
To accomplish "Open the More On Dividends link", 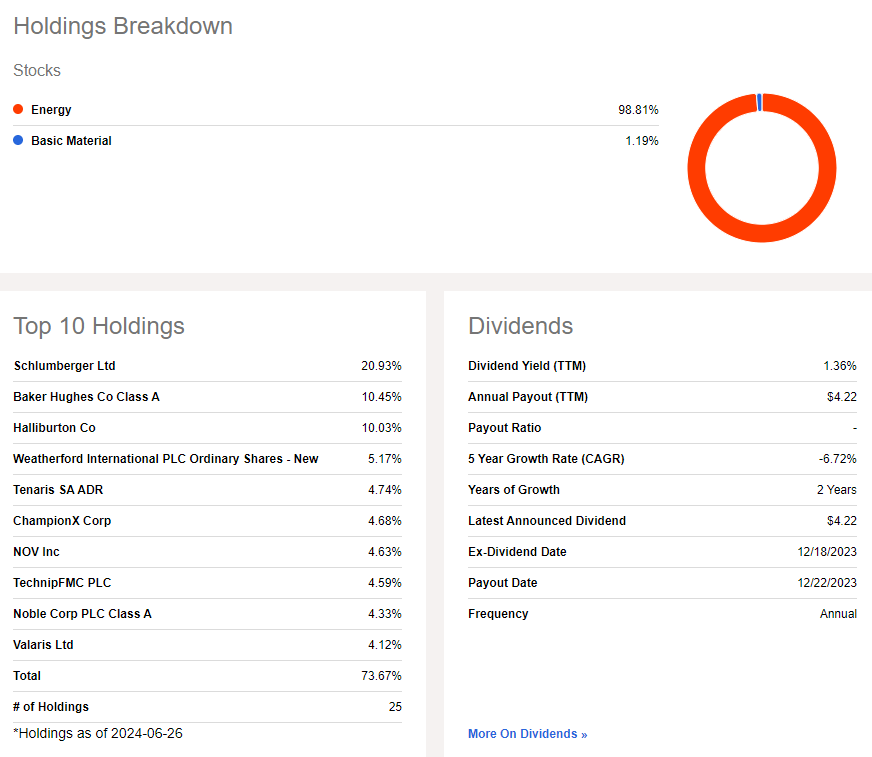I will pos(527,734).
